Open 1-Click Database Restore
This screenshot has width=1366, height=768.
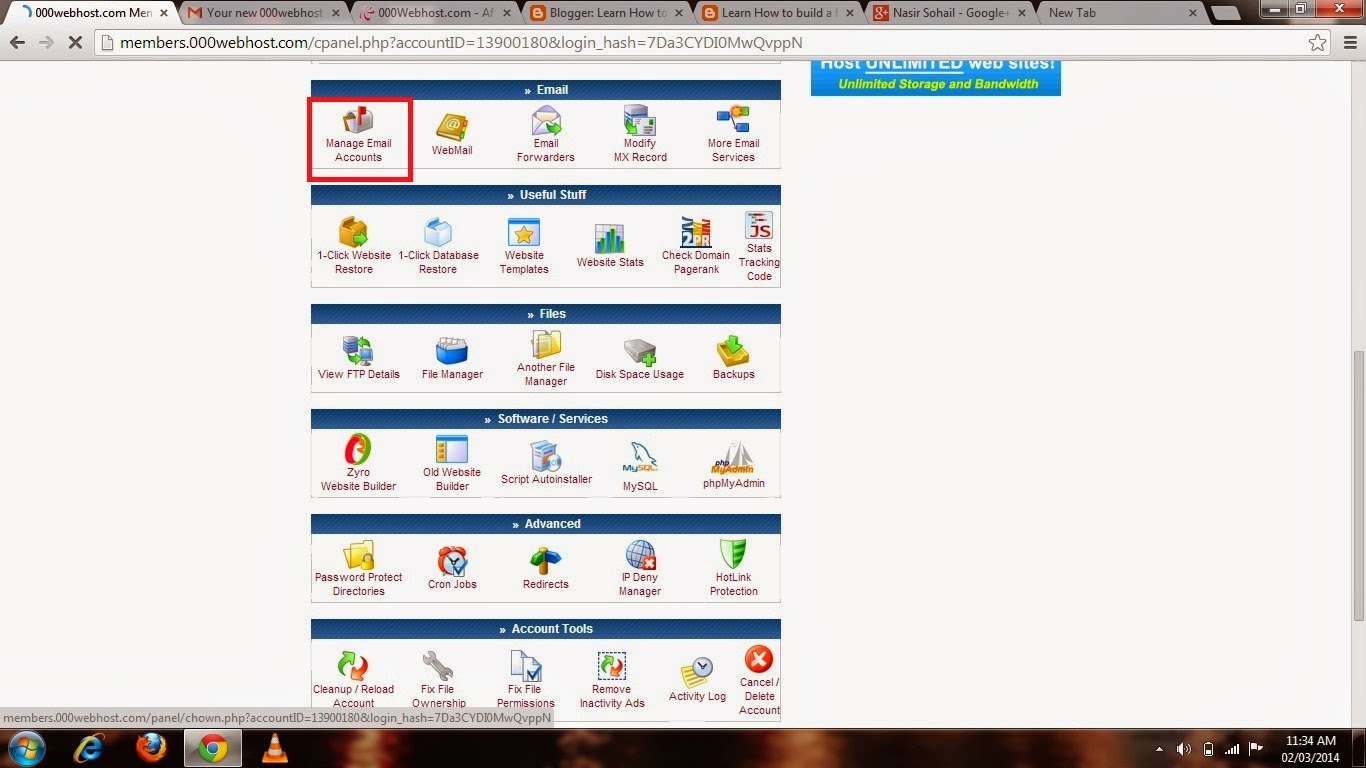[x=438, y=246]
